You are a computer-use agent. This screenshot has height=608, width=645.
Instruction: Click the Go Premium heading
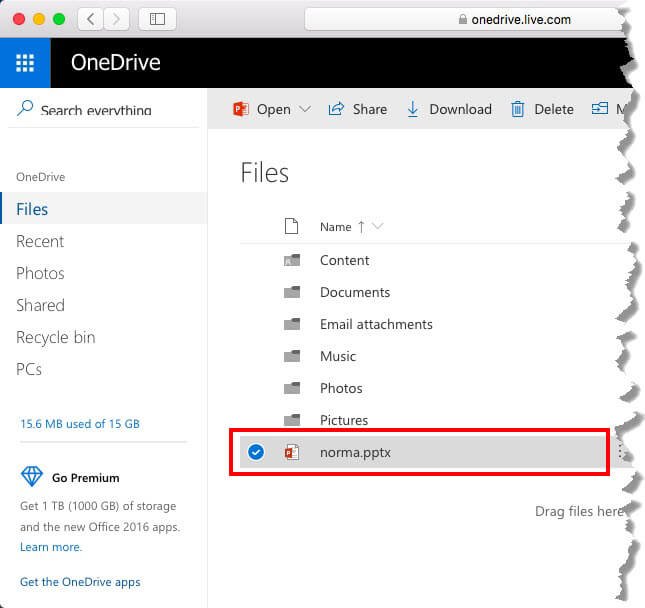pyautogui.click(x=86, y=478)
